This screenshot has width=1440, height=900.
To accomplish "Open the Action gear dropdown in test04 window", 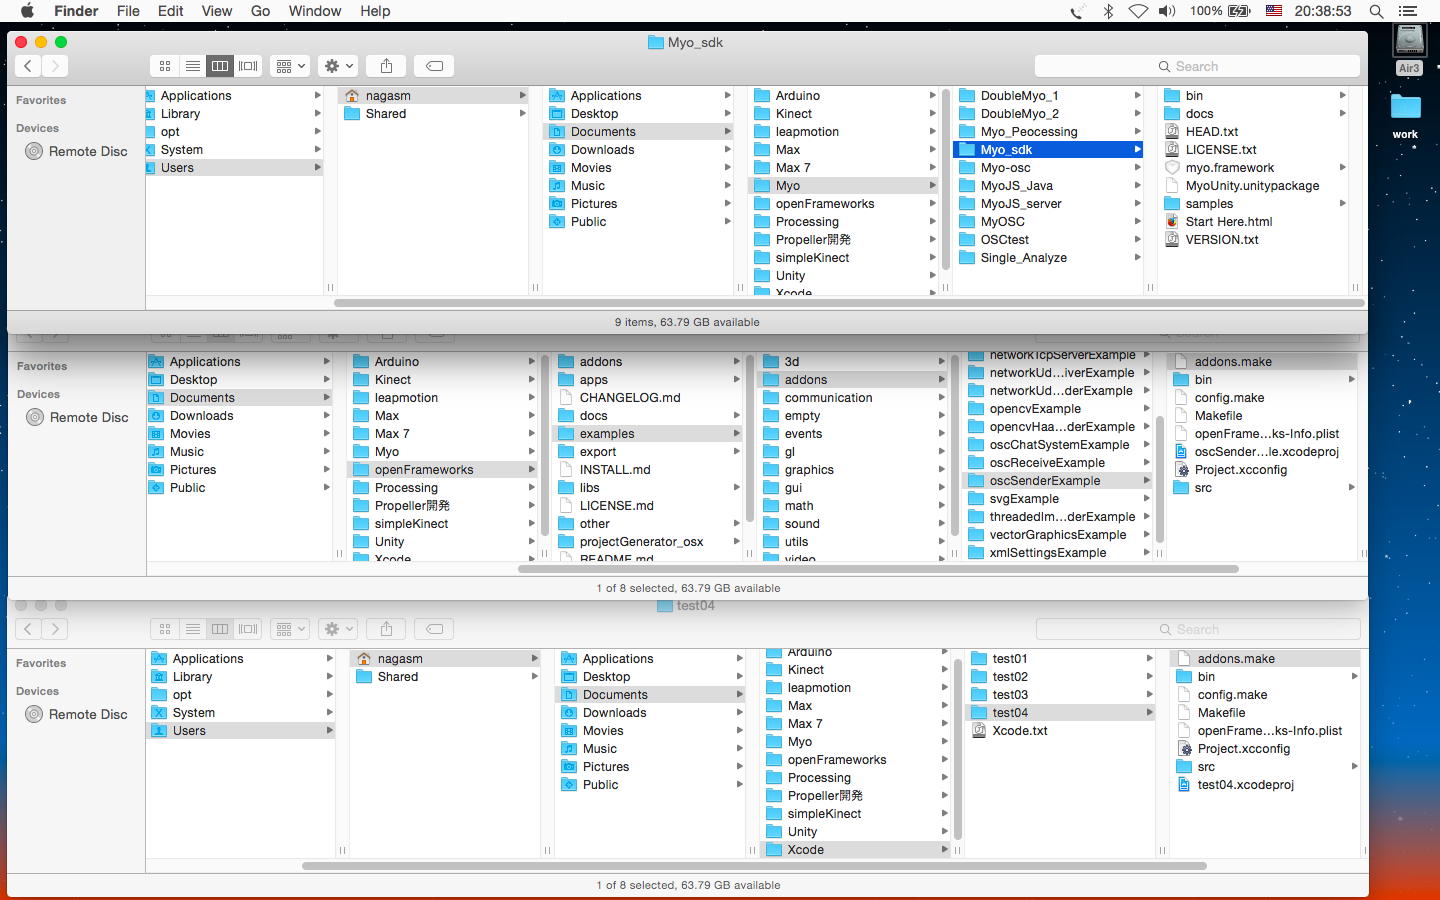I will coord(338,629).
